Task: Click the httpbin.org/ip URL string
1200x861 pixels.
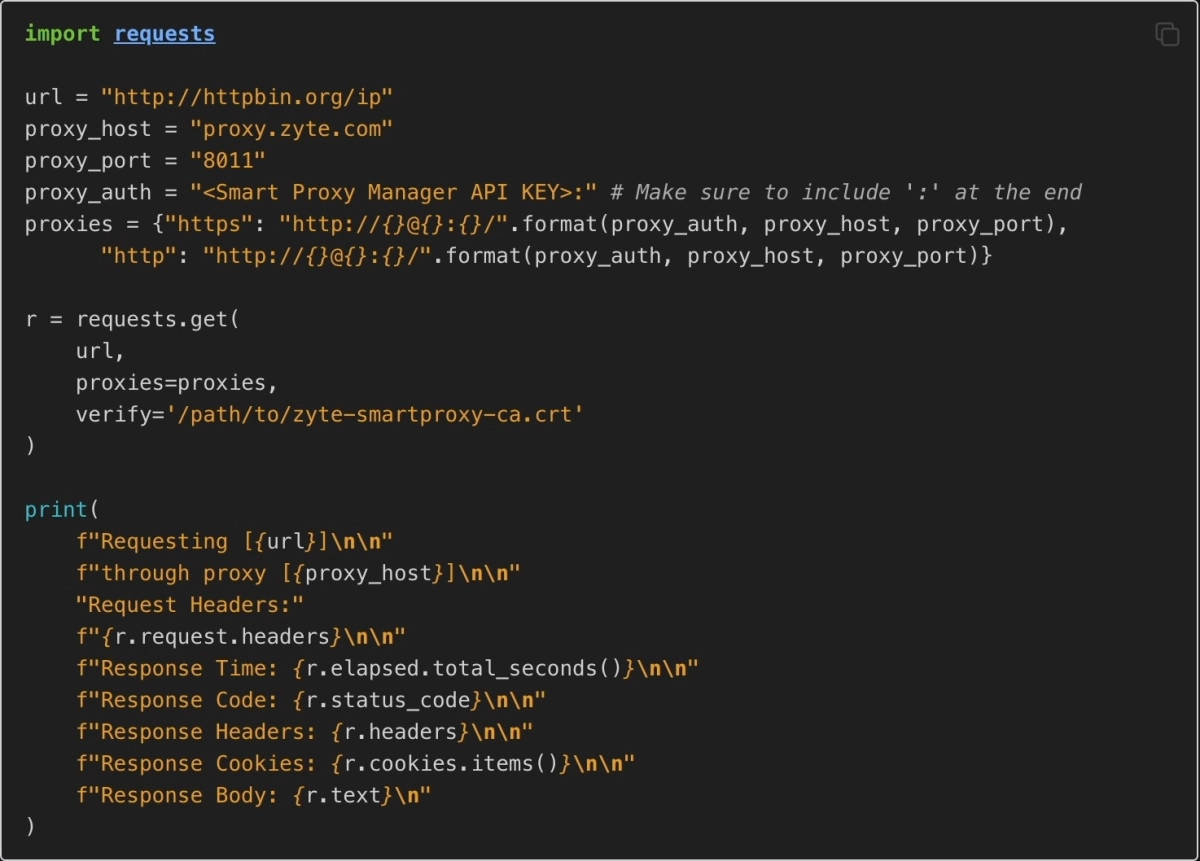Action: (x=246, y=97)
